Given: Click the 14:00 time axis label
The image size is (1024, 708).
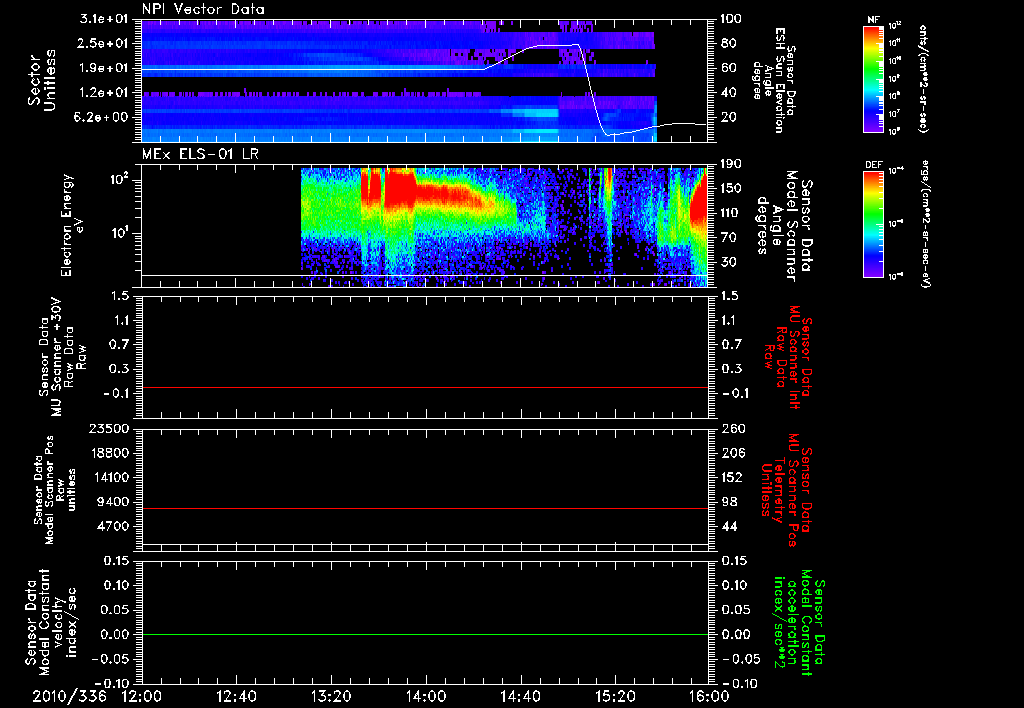Looking at the screenshot, I should (426, 696).
